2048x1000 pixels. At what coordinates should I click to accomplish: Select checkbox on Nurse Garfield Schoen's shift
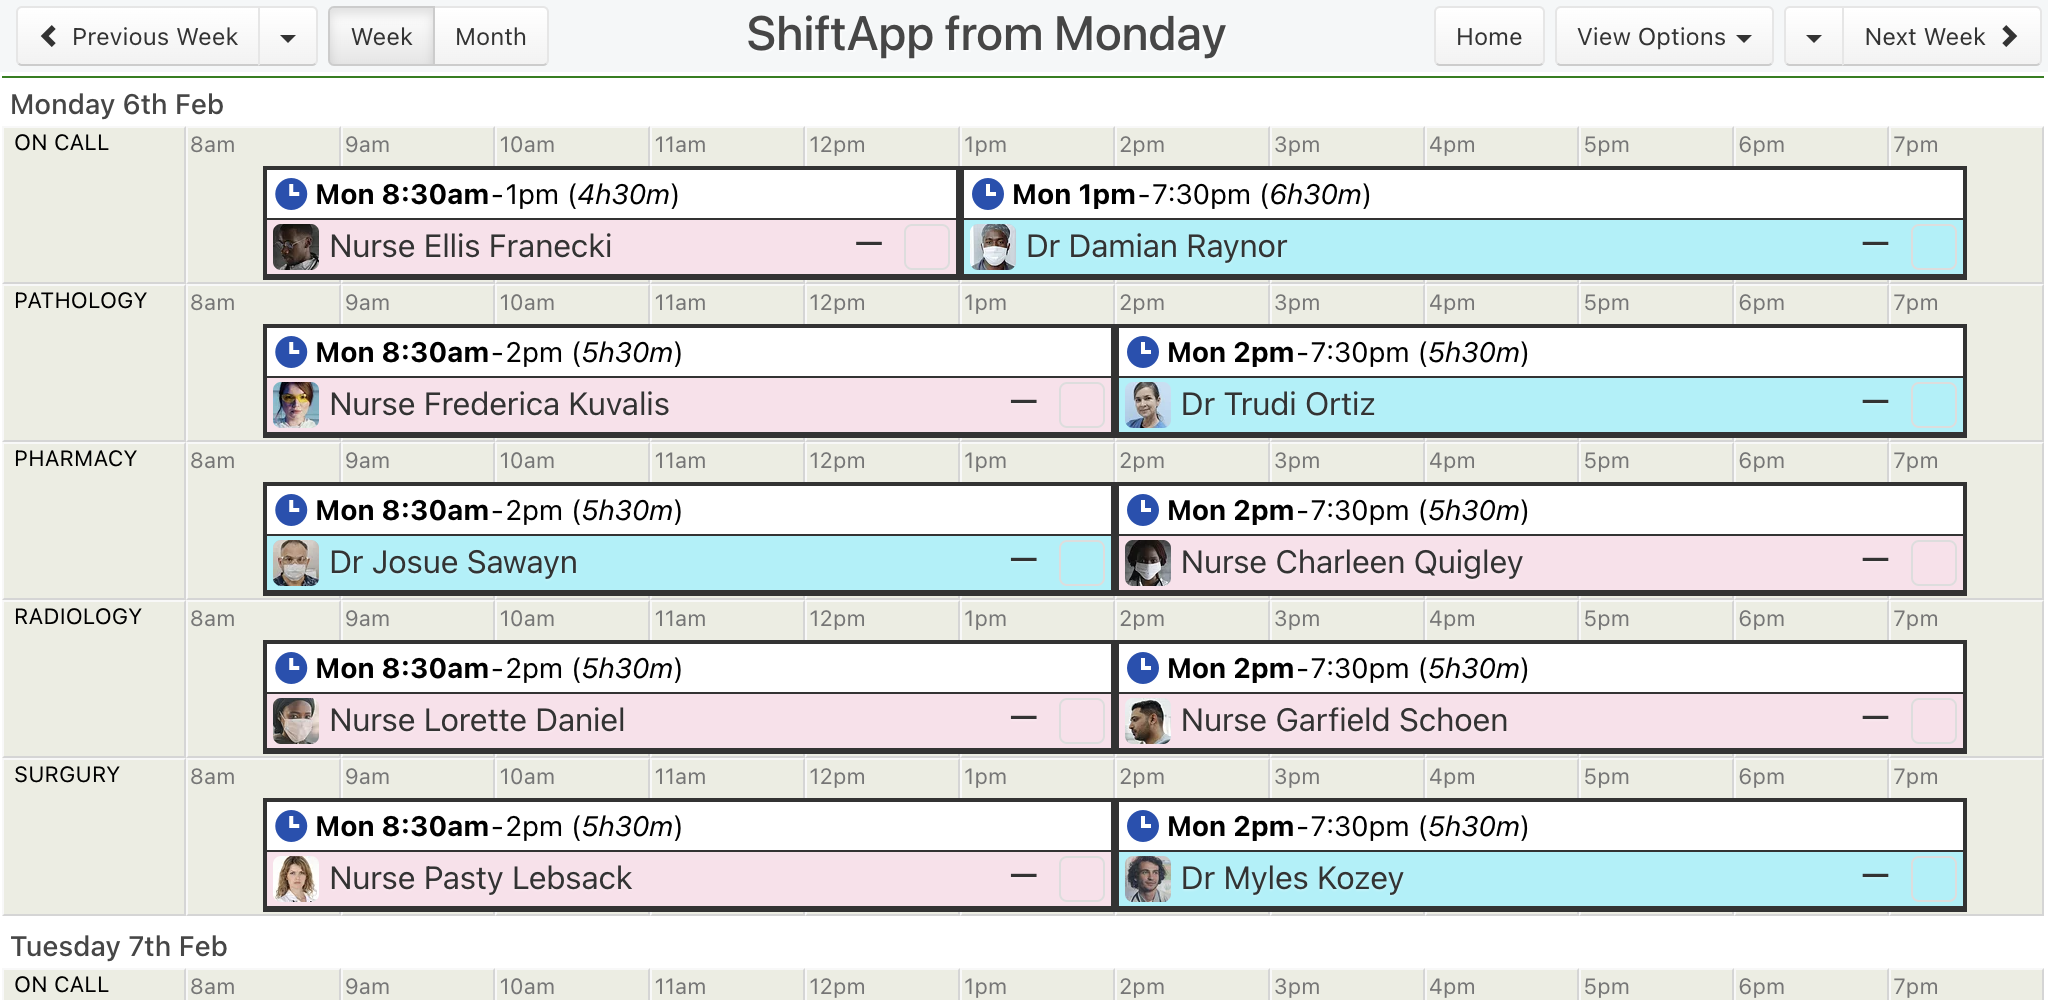click(x=1934, y=721)
